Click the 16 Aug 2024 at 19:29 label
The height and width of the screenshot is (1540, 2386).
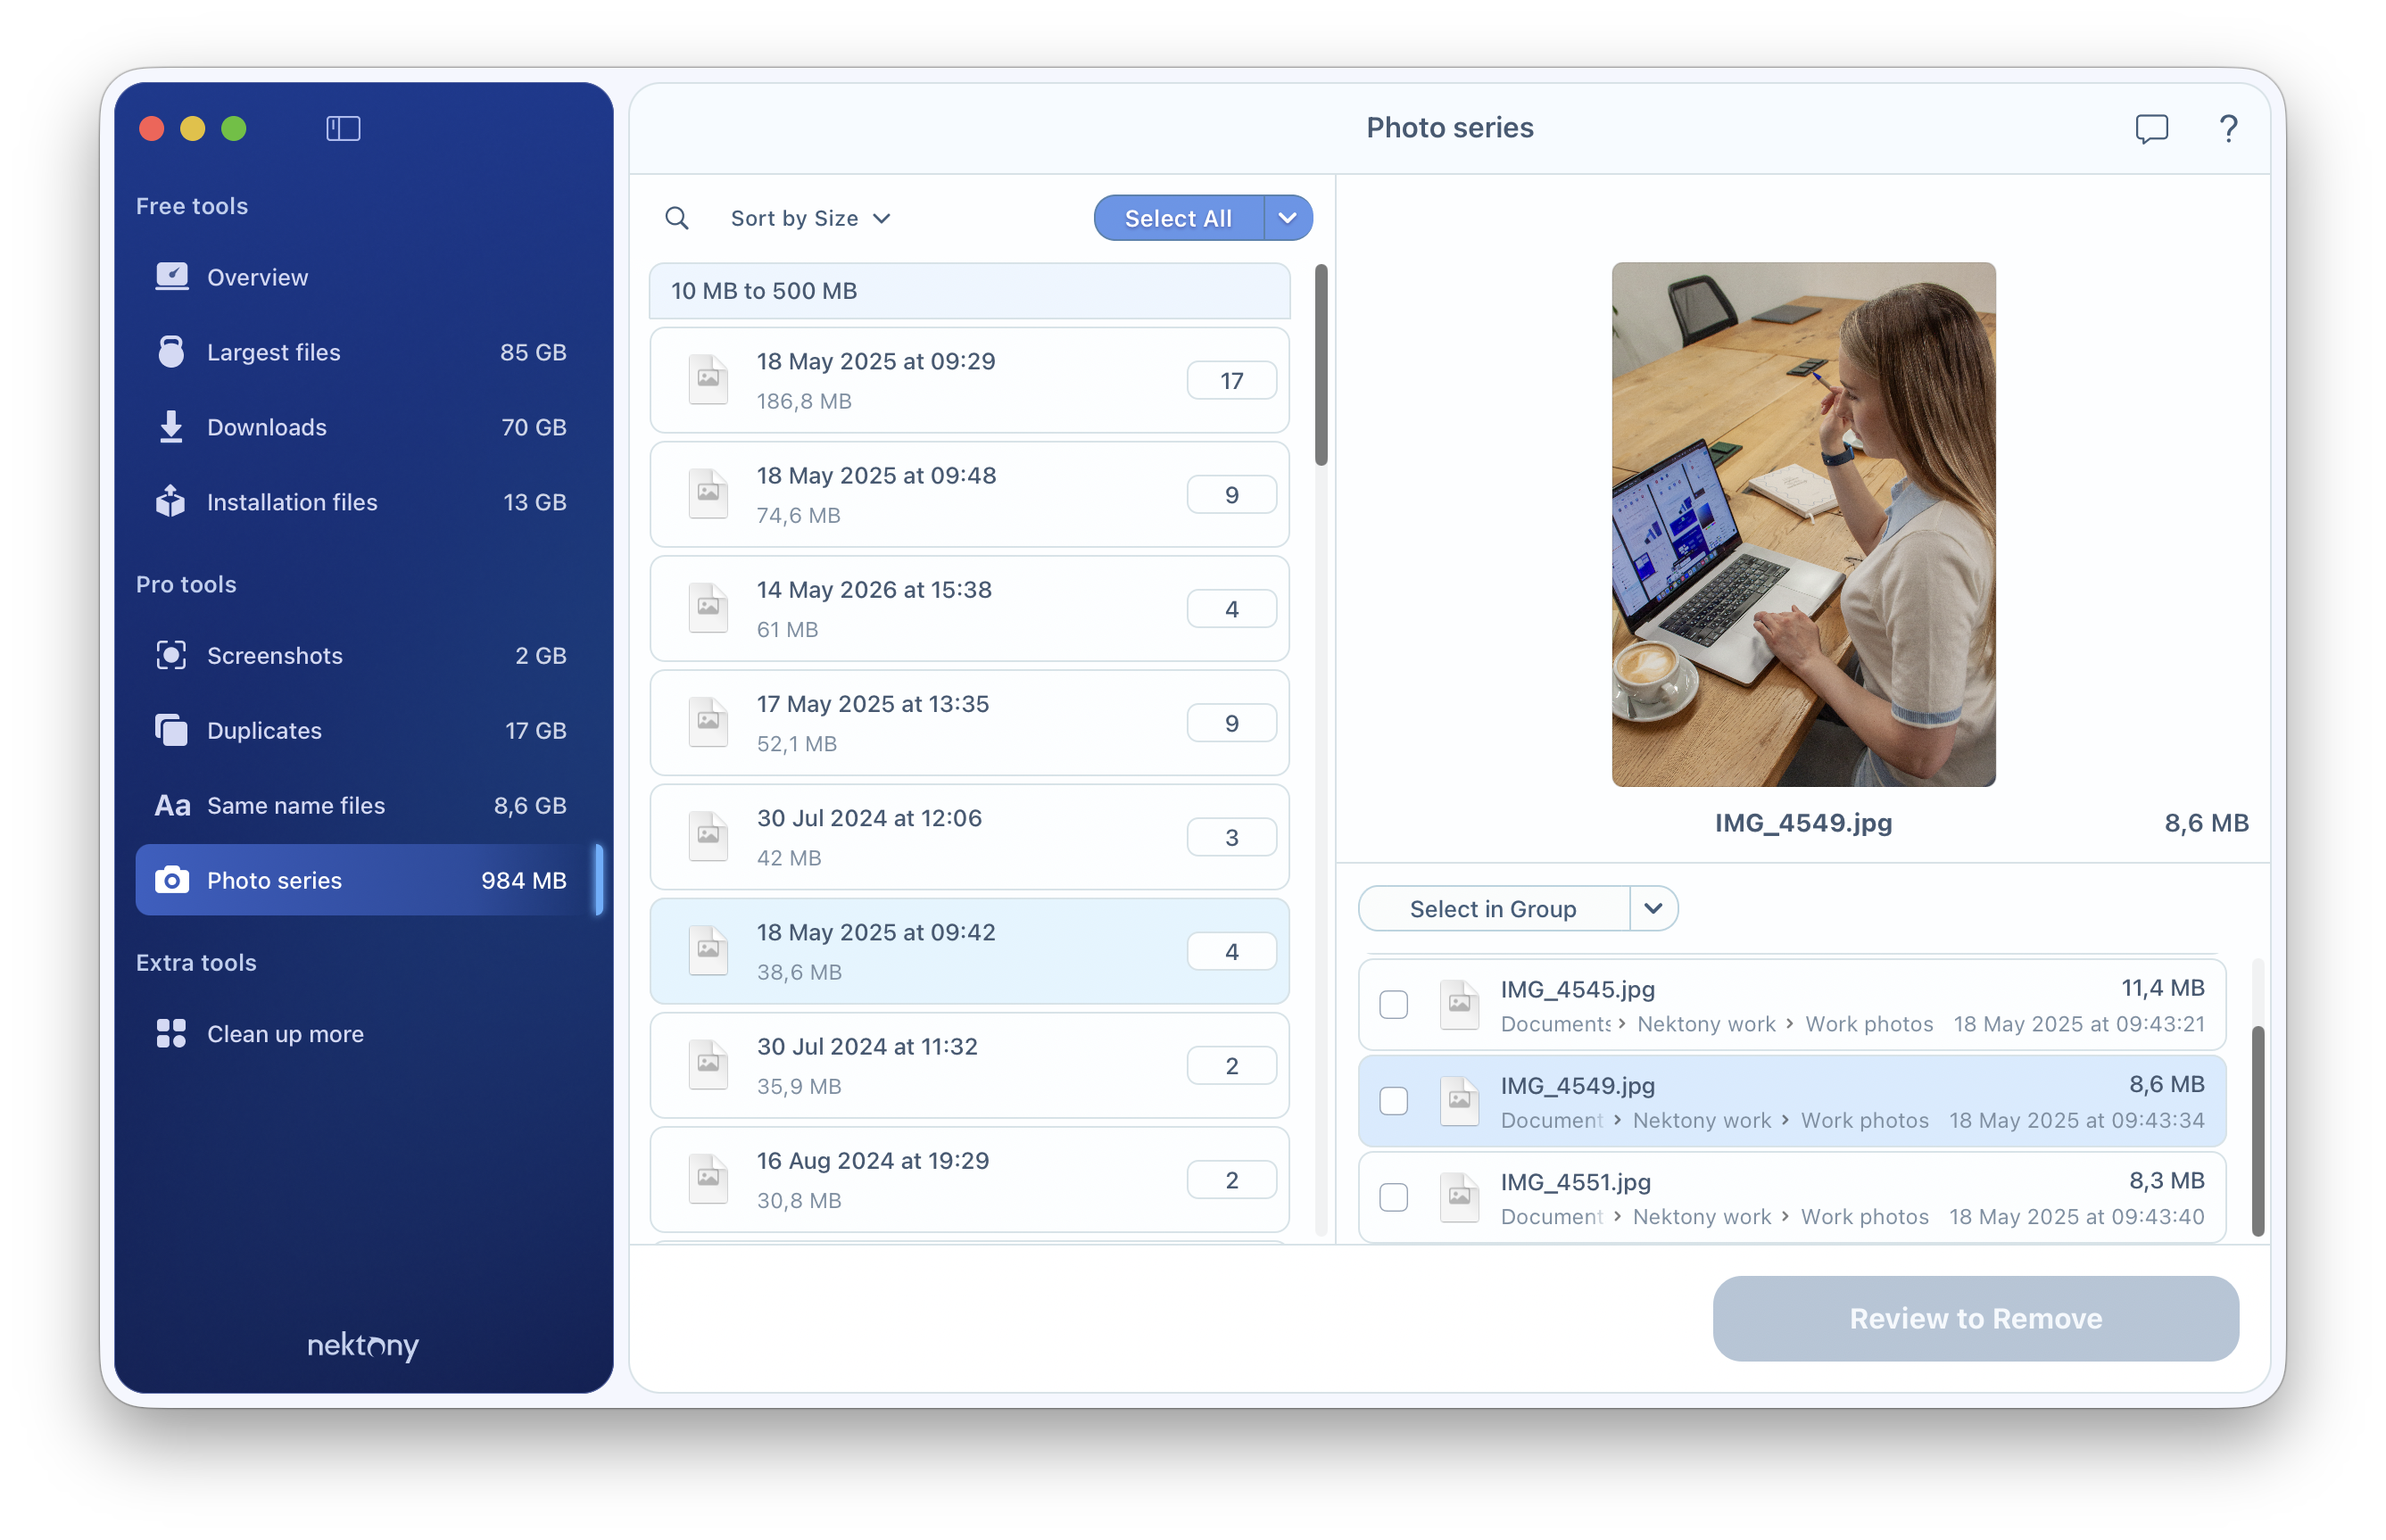tap(872, 1160)
